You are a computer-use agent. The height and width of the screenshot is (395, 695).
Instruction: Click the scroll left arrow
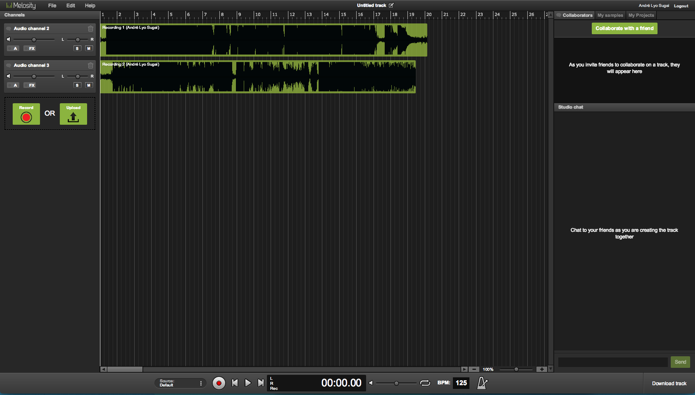103,369
